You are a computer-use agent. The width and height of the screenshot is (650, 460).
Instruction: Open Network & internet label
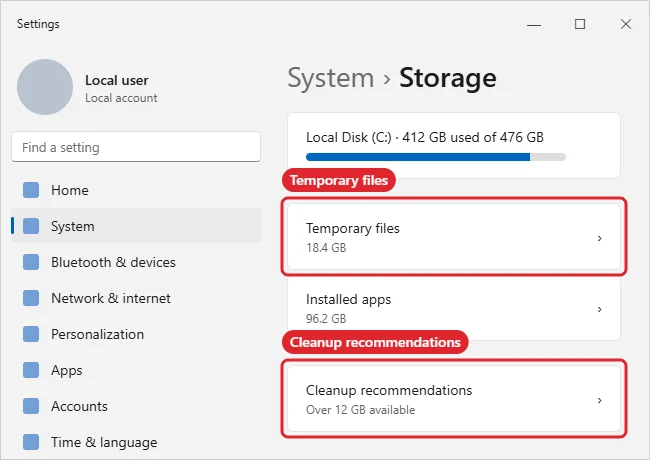click(x=111, y=298)
